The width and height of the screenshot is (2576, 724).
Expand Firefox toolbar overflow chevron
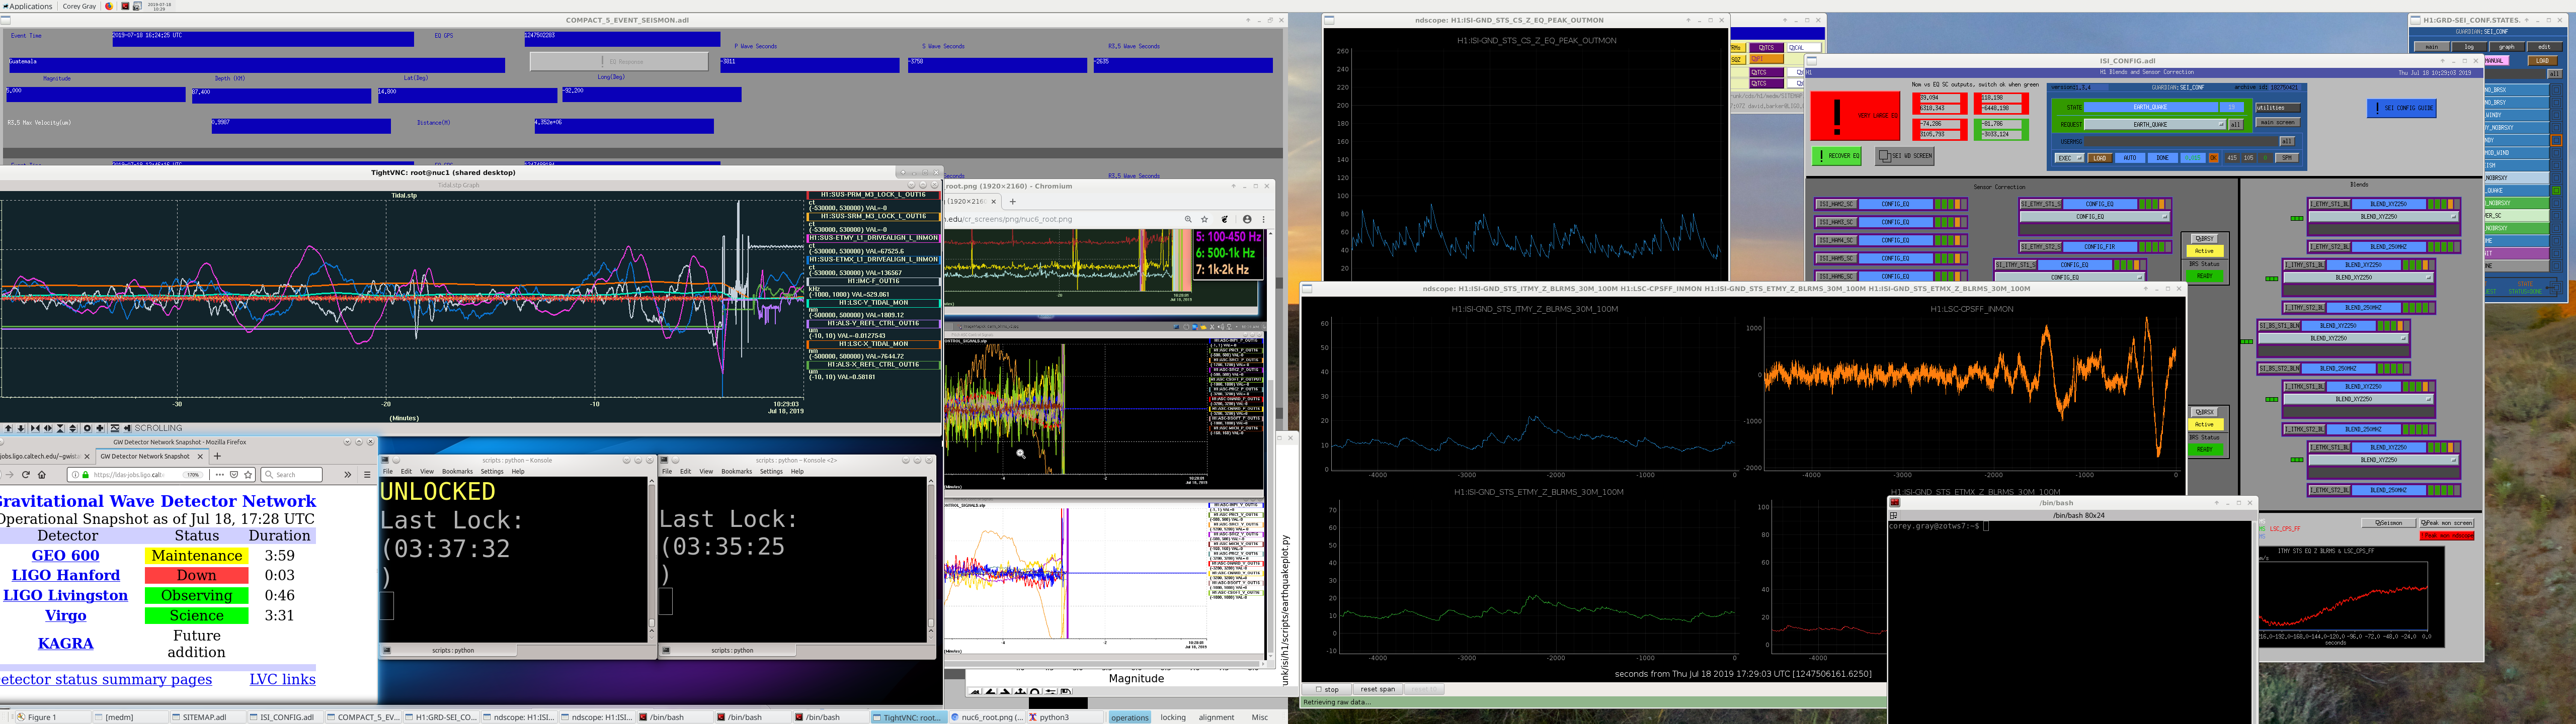348,475
